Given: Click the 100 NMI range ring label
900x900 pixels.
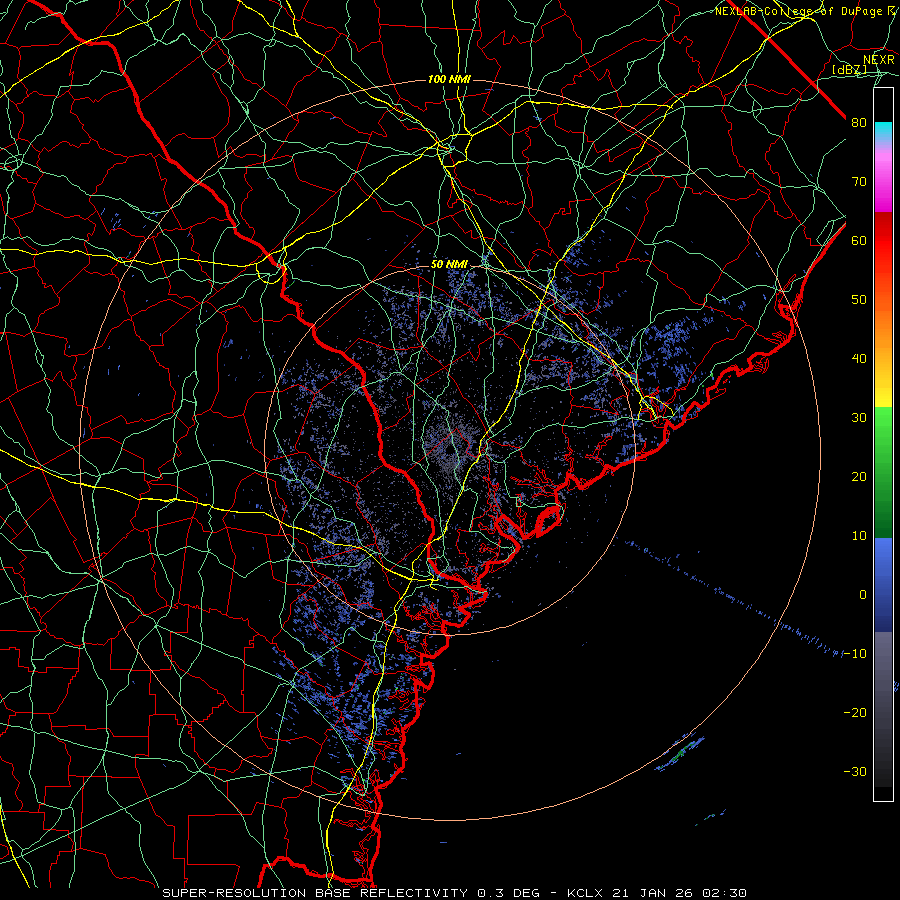Looking at the screenshot, I should click(449, 79).
